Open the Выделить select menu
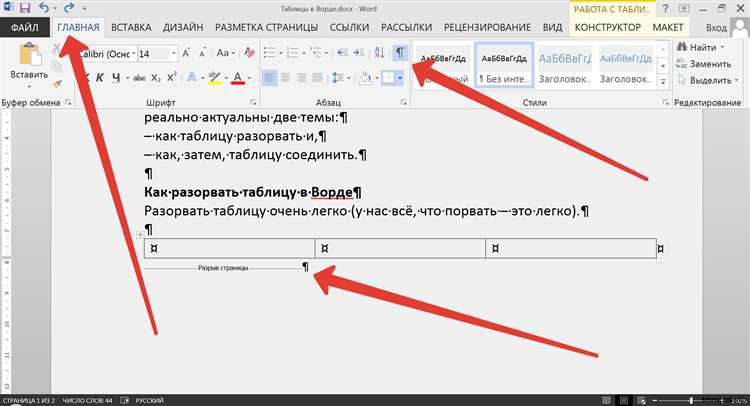750x406 pixels. [x=708, y=80]
